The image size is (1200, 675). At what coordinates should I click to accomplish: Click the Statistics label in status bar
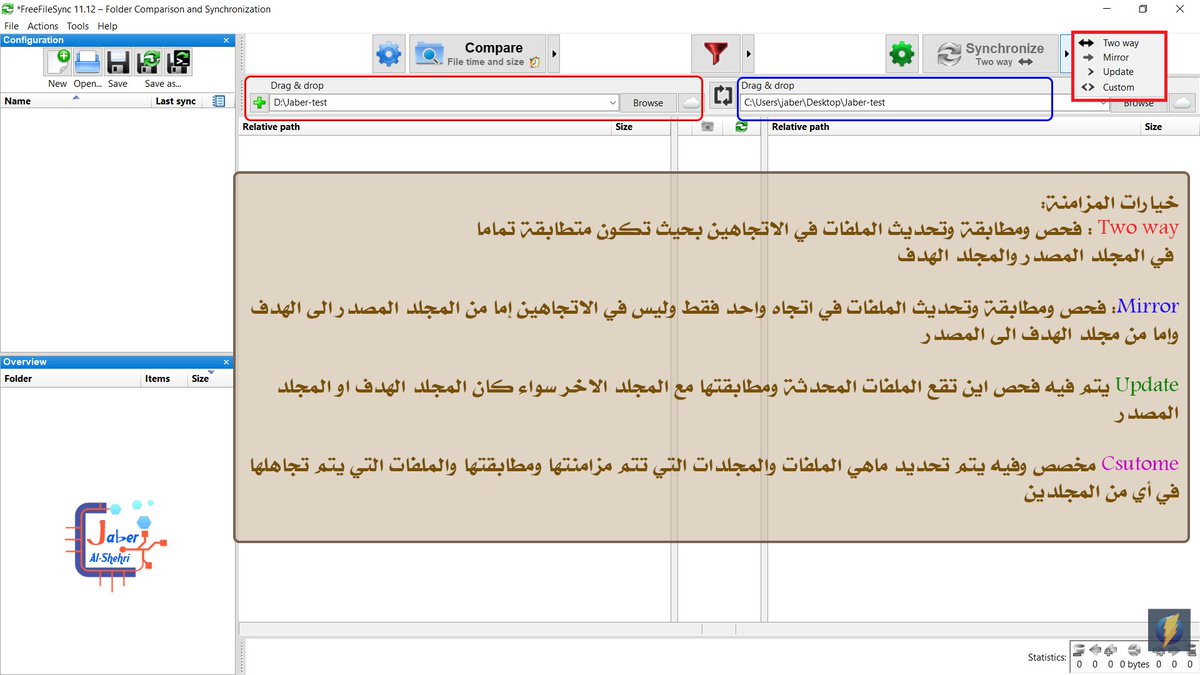[1047, 657]
